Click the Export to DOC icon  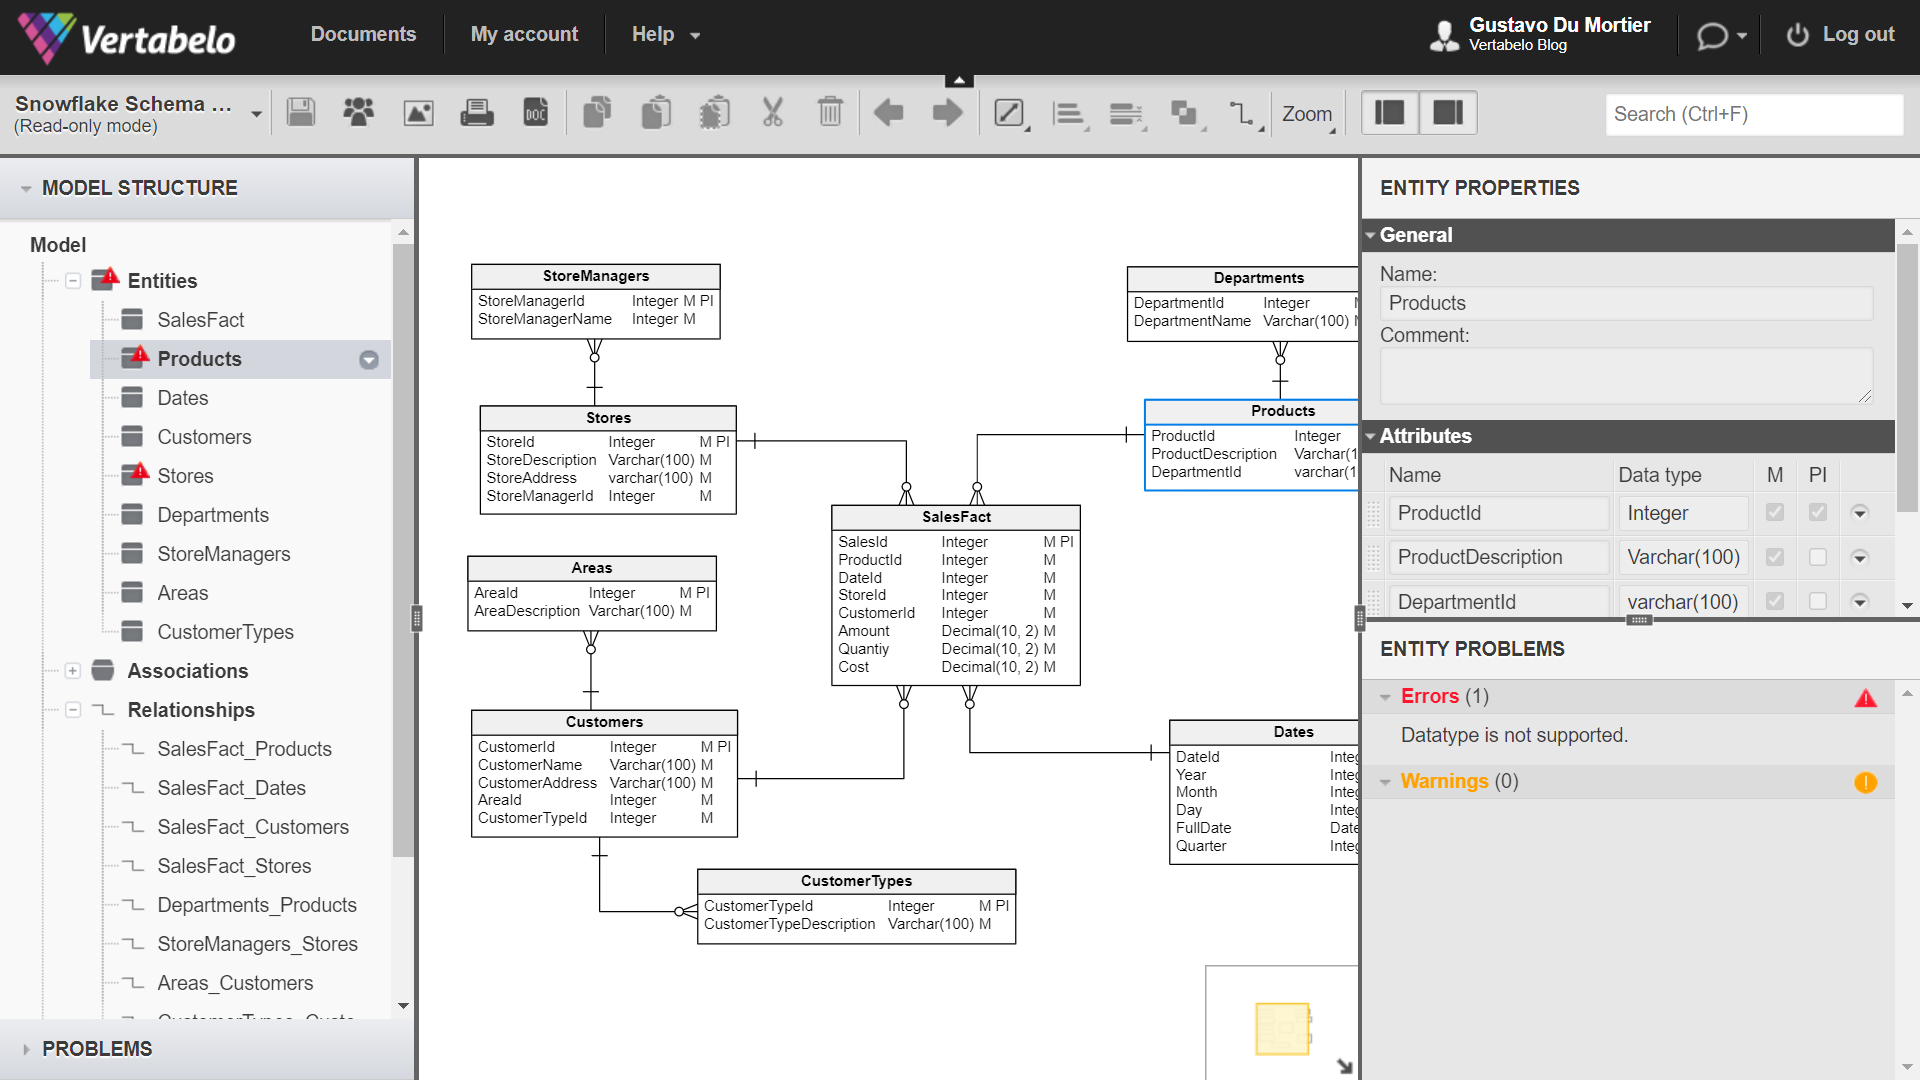534,113
